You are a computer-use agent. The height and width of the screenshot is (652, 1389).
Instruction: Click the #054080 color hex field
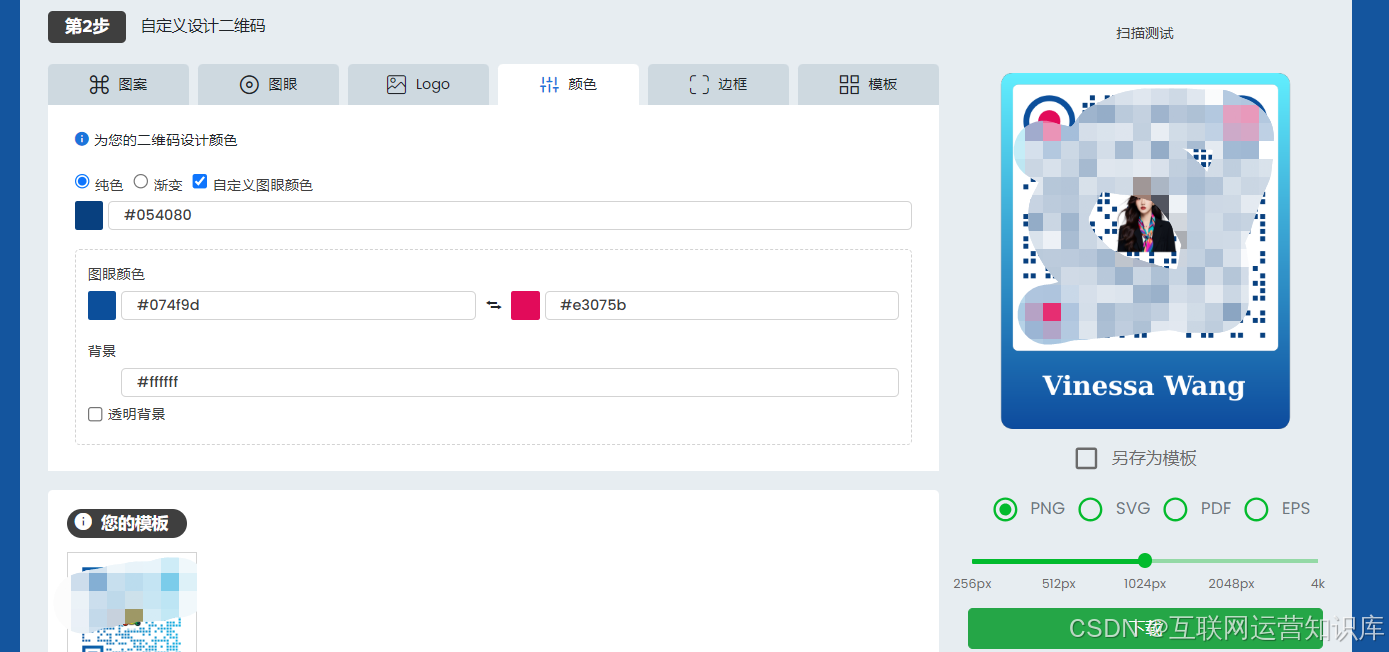point(510,215)
